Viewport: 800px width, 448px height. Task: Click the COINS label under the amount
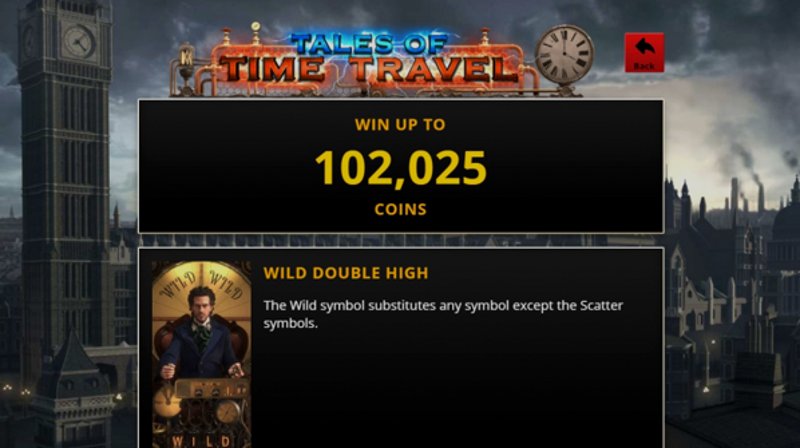[x=401, y=209]
